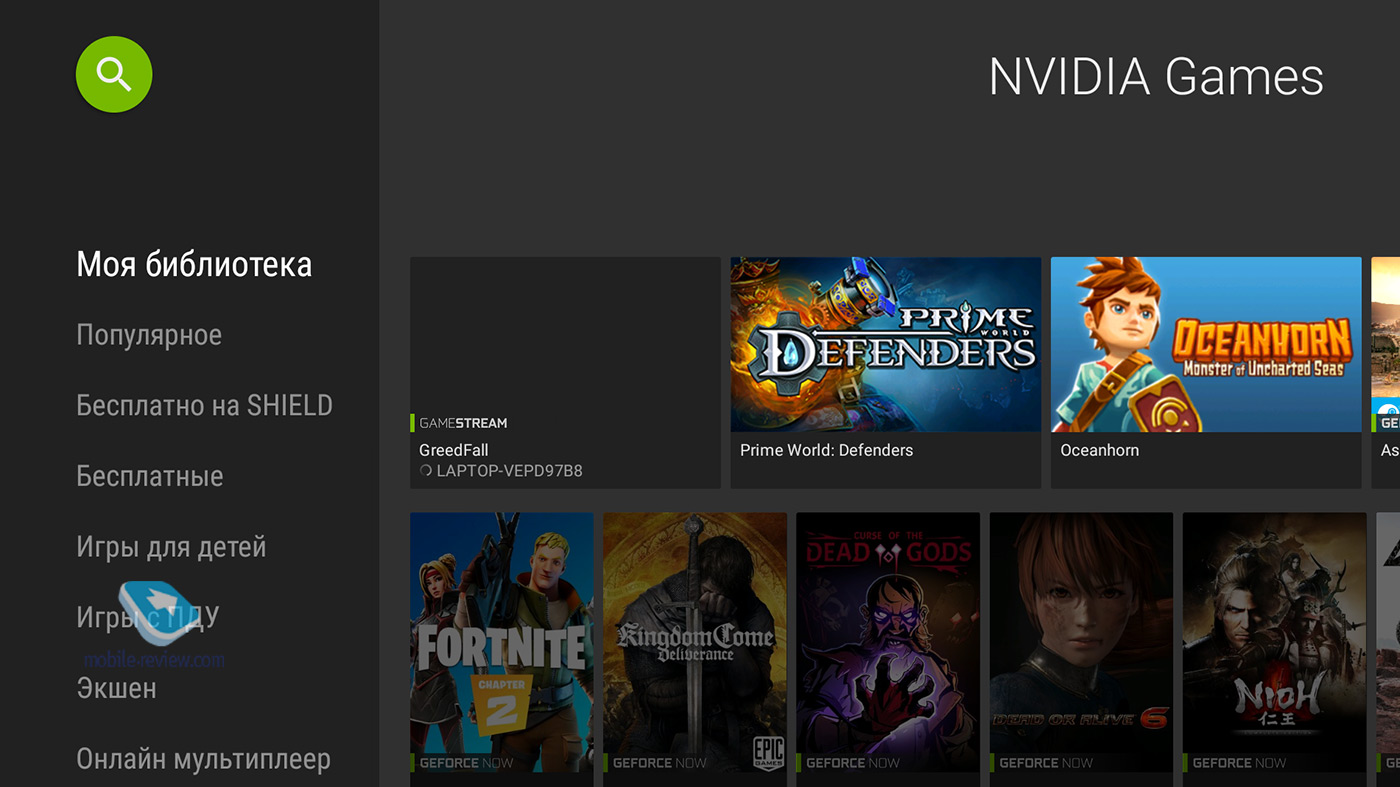Click the green search icon

point(114,74)
